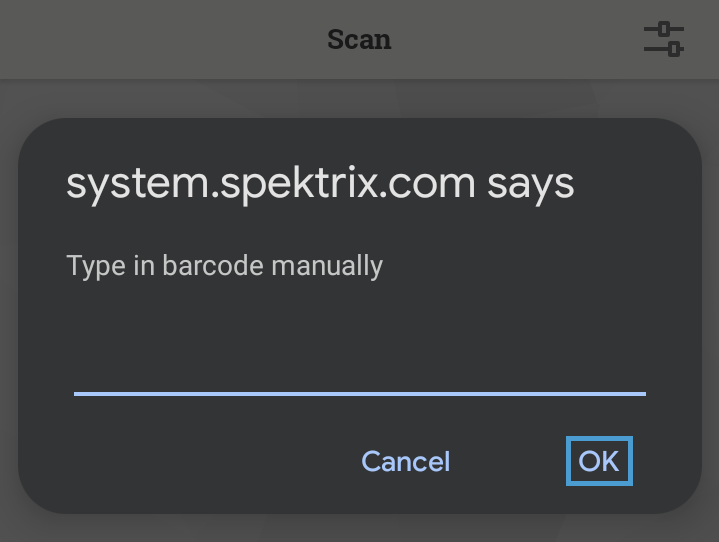Click the Scan page title
719x542 pixels.
point(359,40)
